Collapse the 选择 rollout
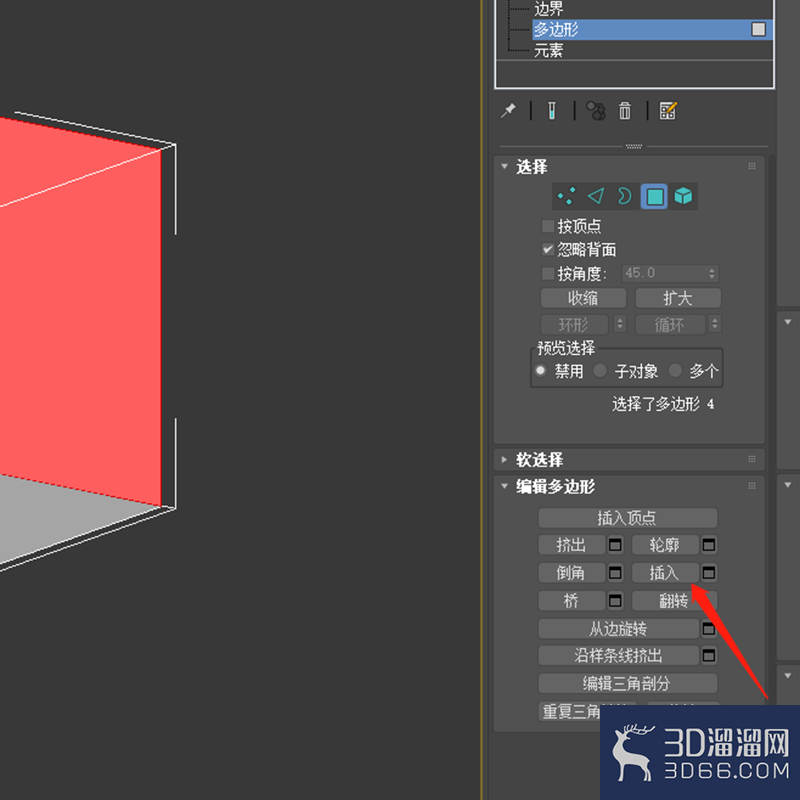This screenshot has height=800, width=800. (505, 166)
